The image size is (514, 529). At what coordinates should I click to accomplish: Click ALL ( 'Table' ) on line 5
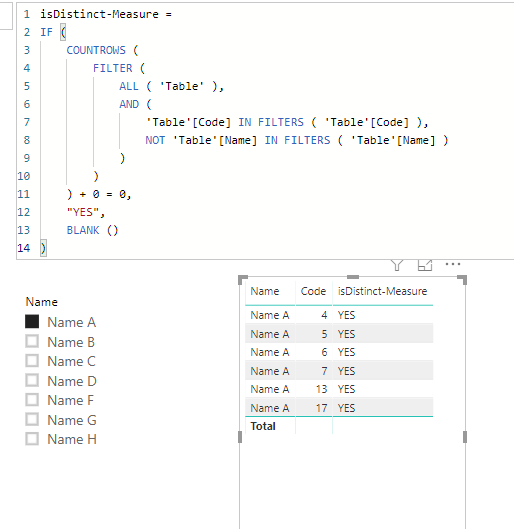point(168,86)
